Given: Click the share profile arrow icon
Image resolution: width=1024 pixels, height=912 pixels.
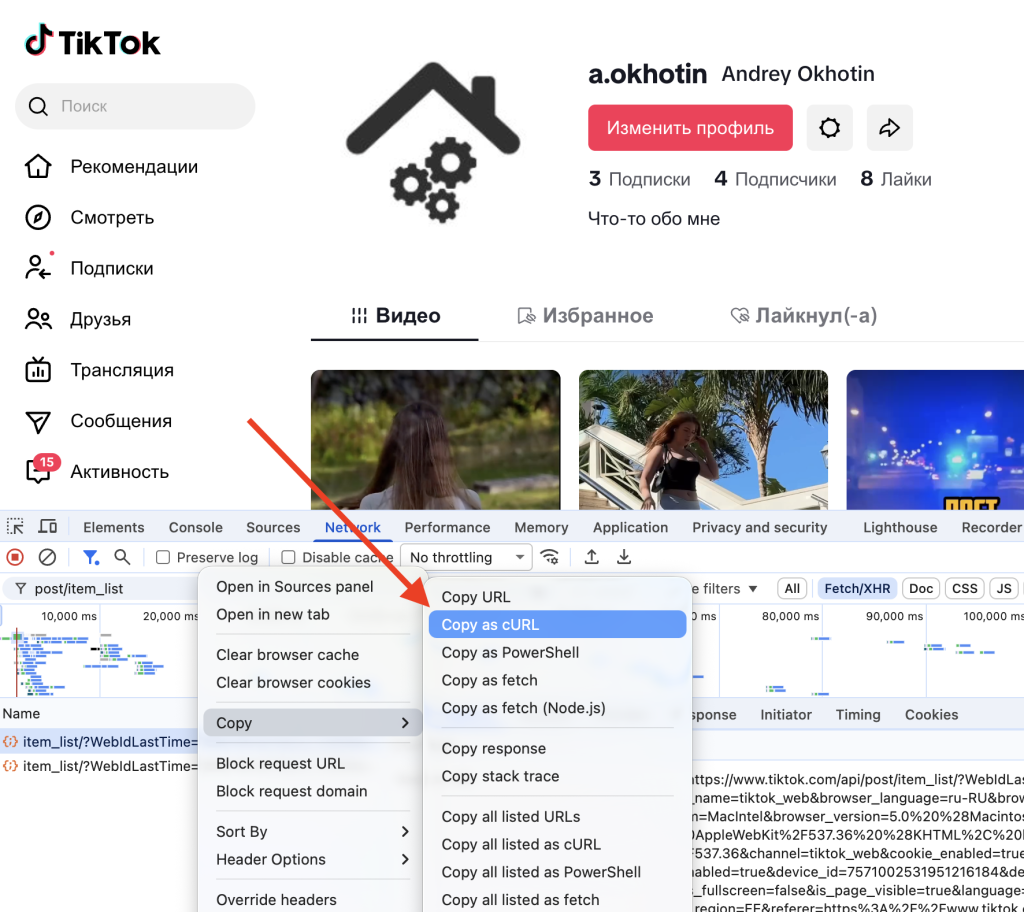Looking at the screenshot, I should point(889,128).
